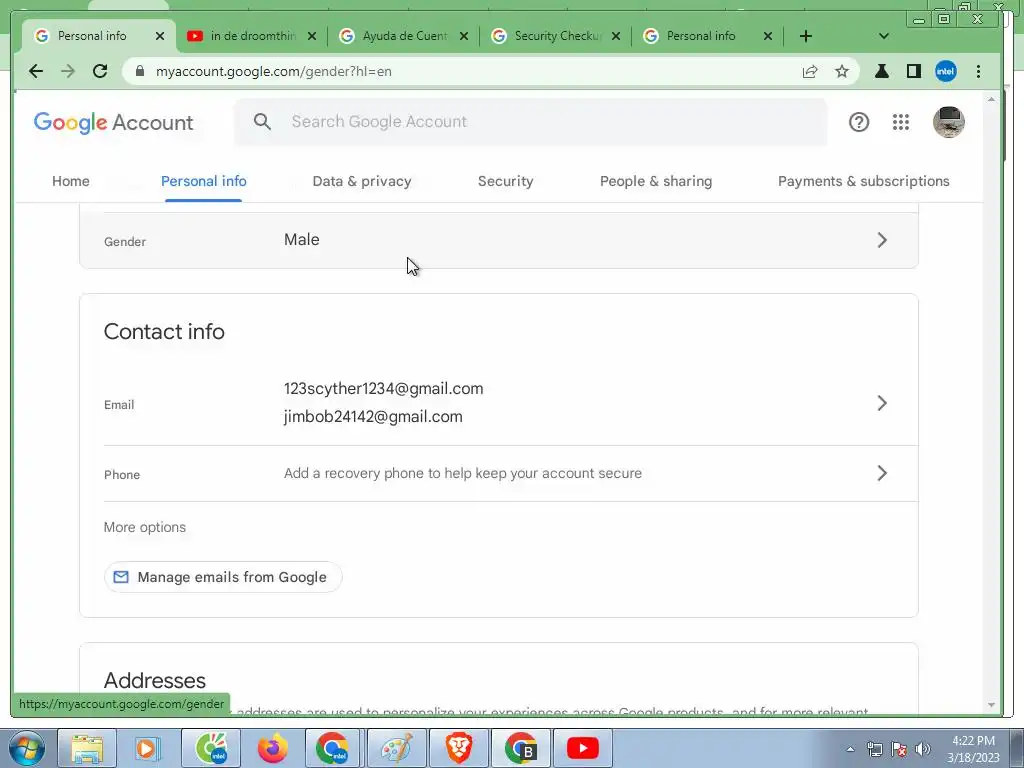This screenshot has width=1024, height=768.
Task: Click the jimbob24142@gmail.com email
Action: tap(373, 417)
